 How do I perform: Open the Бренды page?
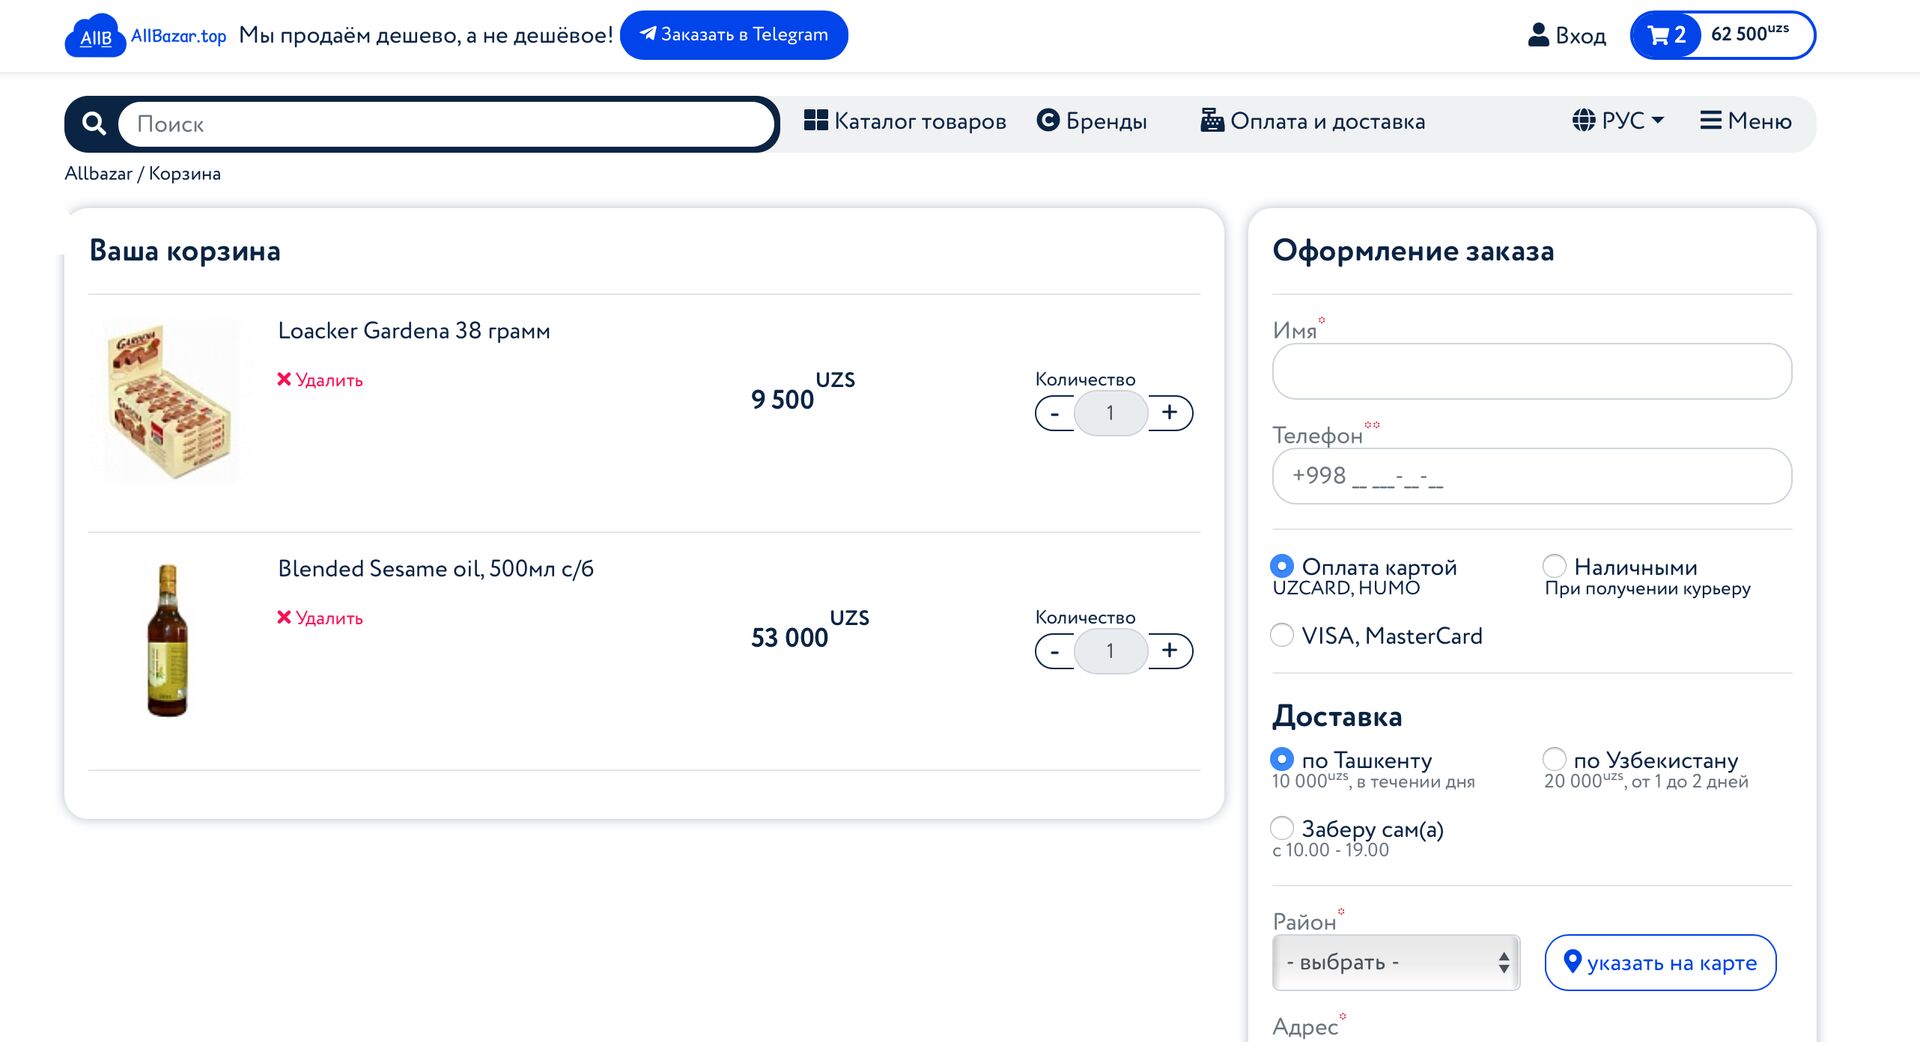click(1092, 121)
